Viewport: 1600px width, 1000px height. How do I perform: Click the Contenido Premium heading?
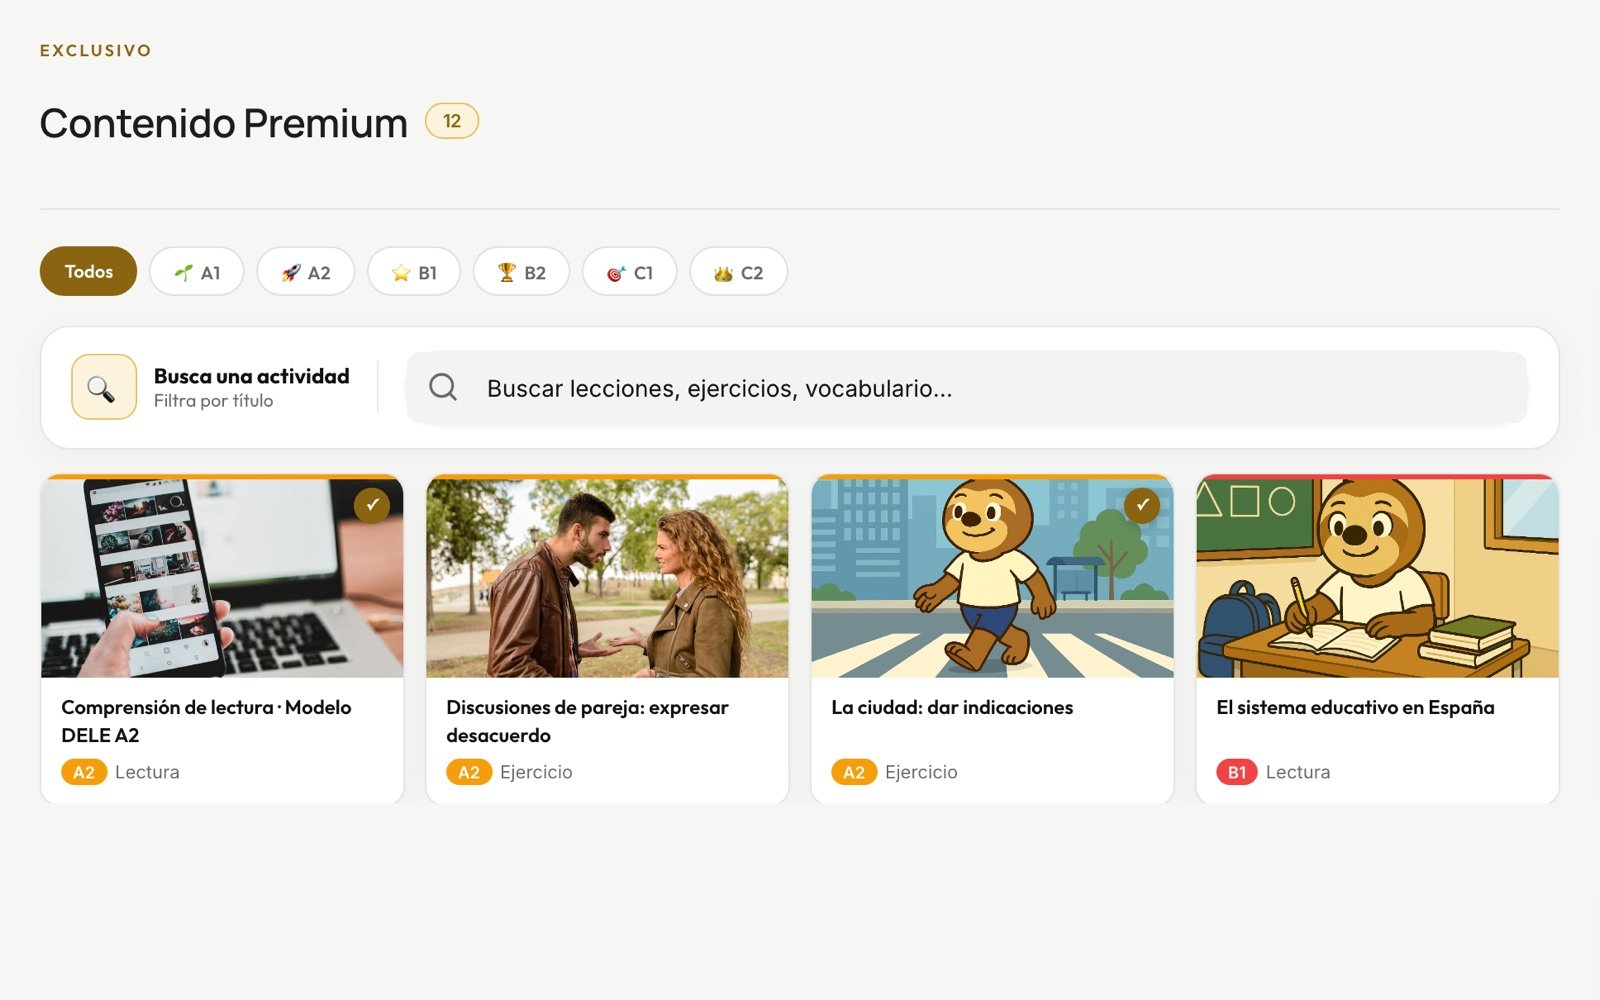pos(224,123)
